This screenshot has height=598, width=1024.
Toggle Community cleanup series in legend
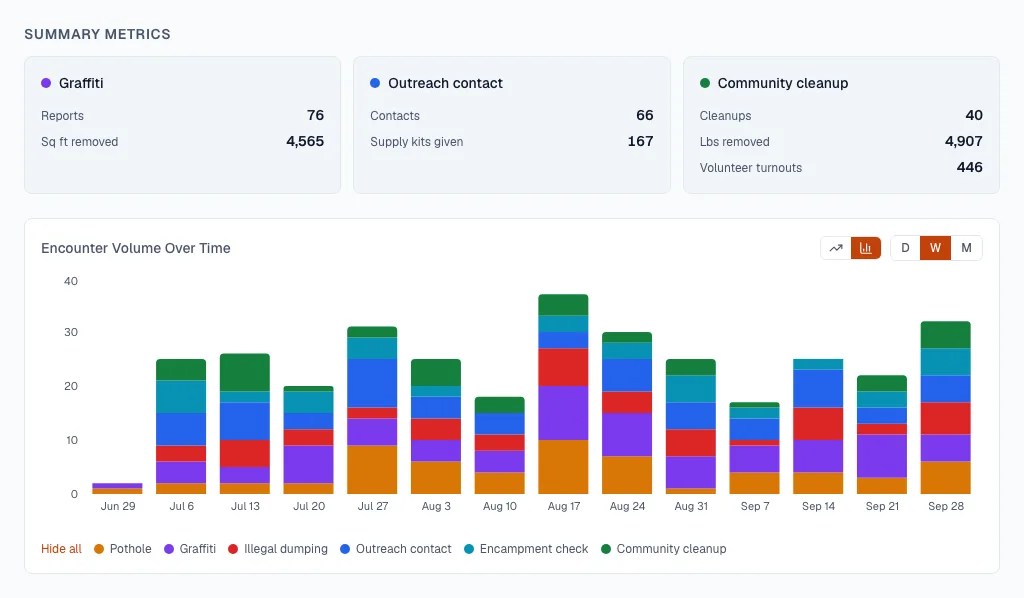point(664,549)
